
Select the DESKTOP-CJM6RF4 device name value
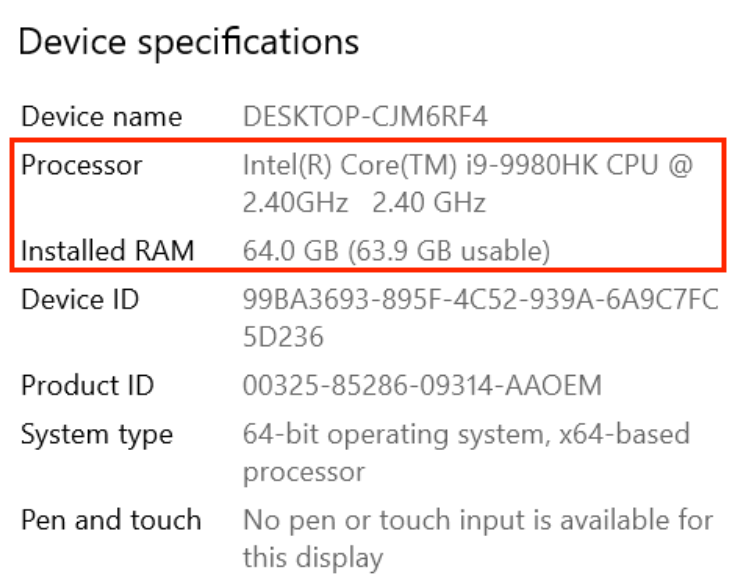[x=365, y=116]
